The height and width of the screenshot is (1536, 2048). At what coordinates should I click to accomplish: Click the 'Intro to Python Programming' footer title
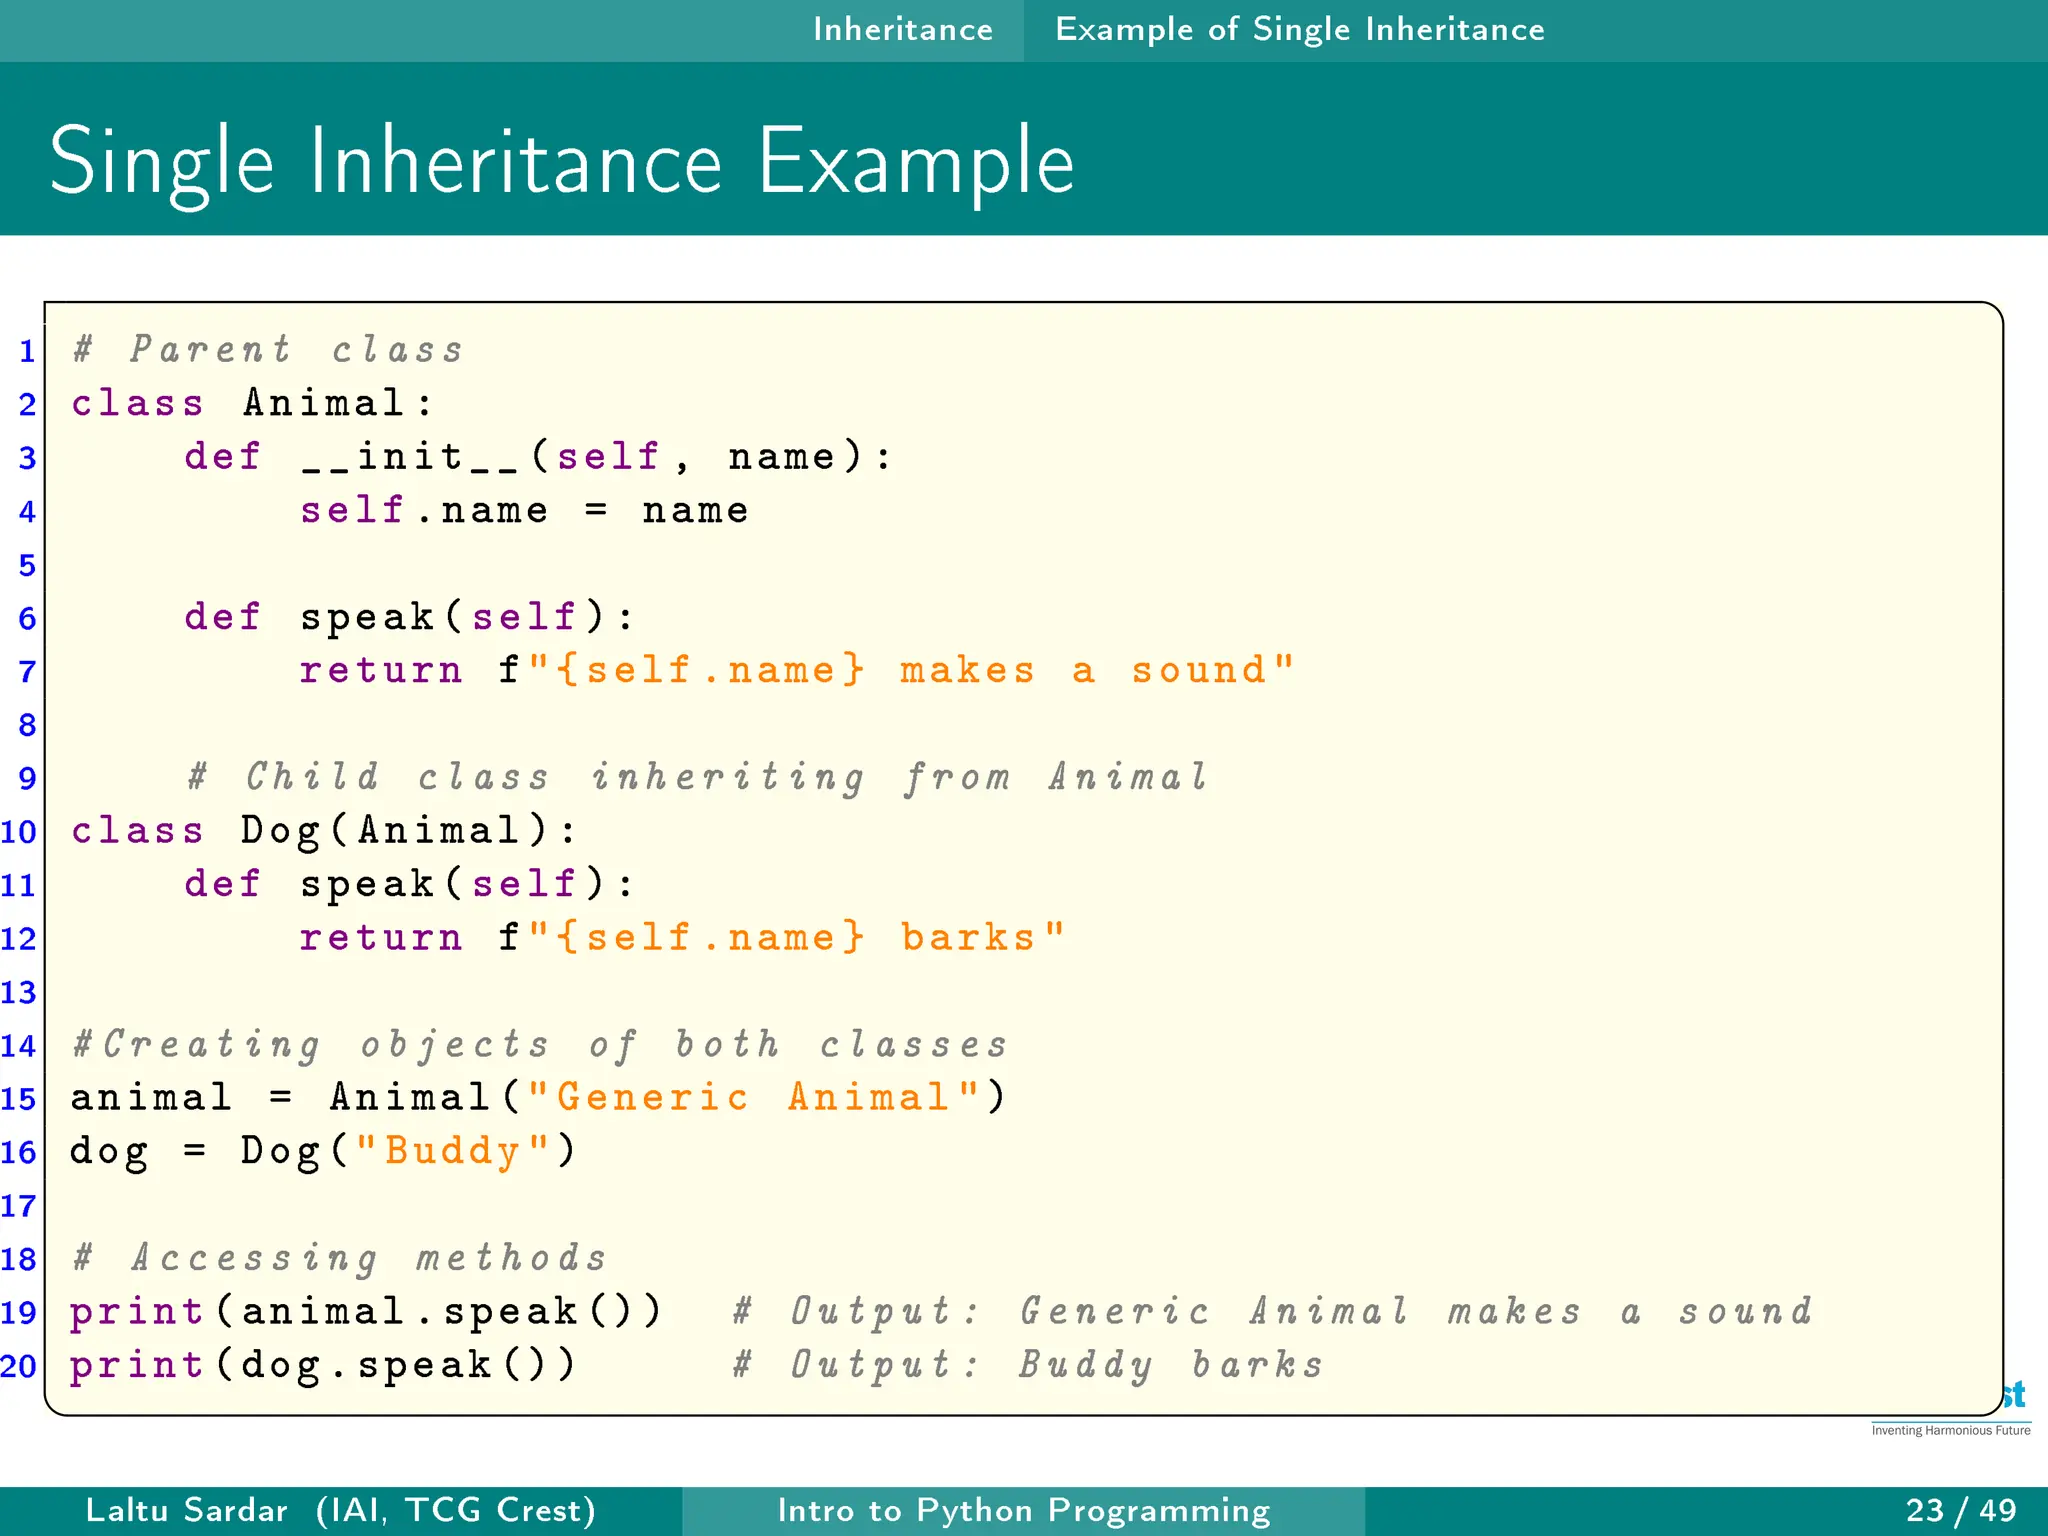(x=1024, y=1510)
